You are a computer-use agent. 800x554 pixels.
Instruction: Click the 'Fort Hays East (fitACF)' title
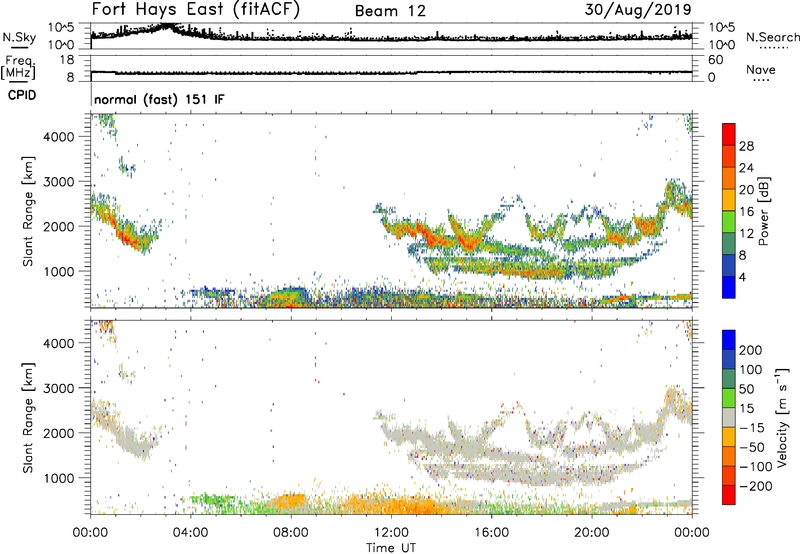(x=195, y=9)
